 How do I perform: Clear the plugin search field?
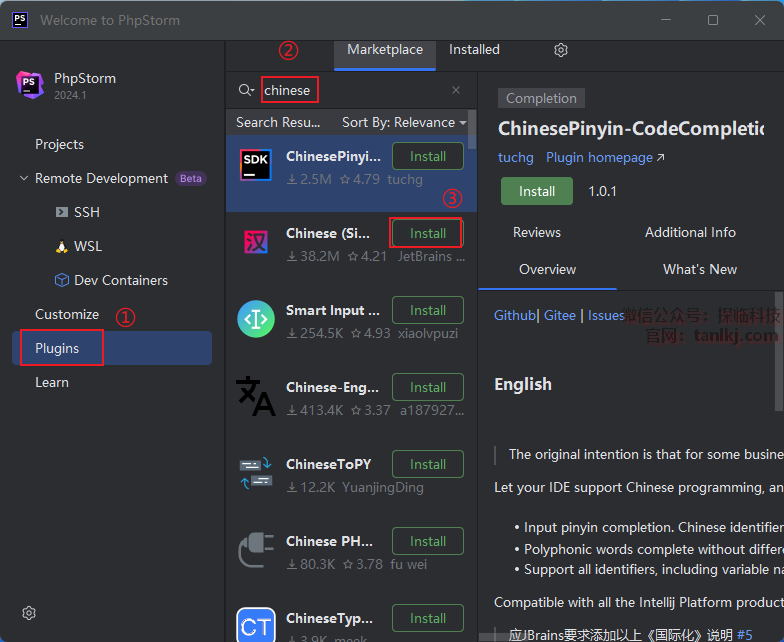tap(456, 90)
